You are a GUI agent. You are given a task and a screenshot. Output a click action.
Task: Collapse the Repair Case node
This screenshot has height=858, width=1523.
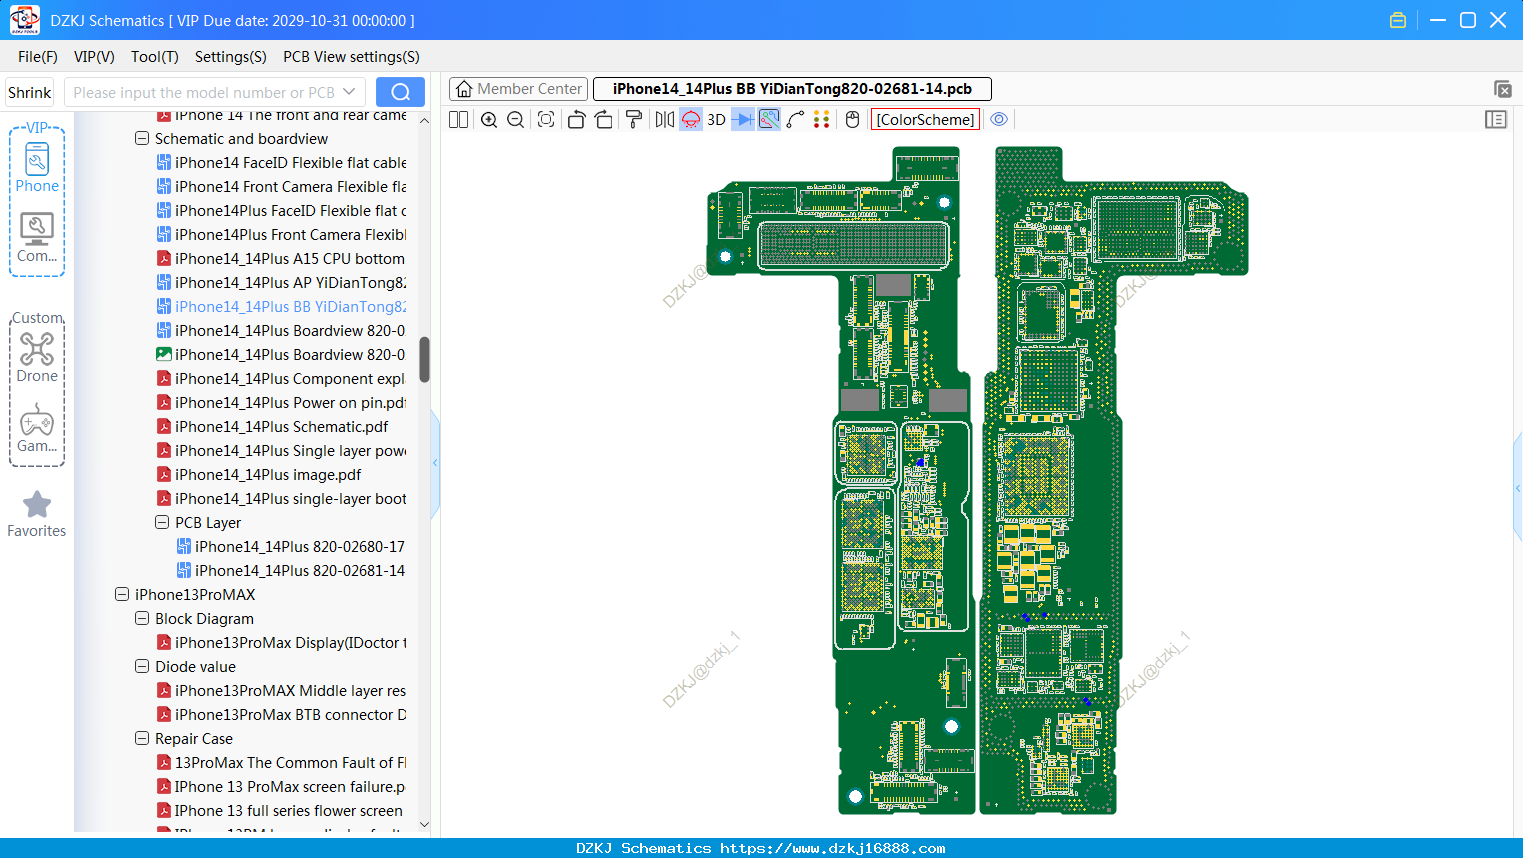point(142,739)
